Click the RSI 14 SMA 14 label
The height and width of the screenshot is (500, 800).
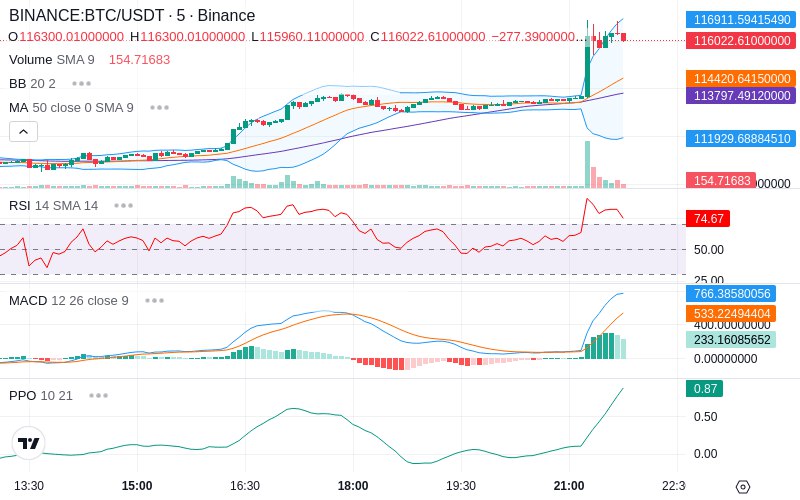click(54, 206)
